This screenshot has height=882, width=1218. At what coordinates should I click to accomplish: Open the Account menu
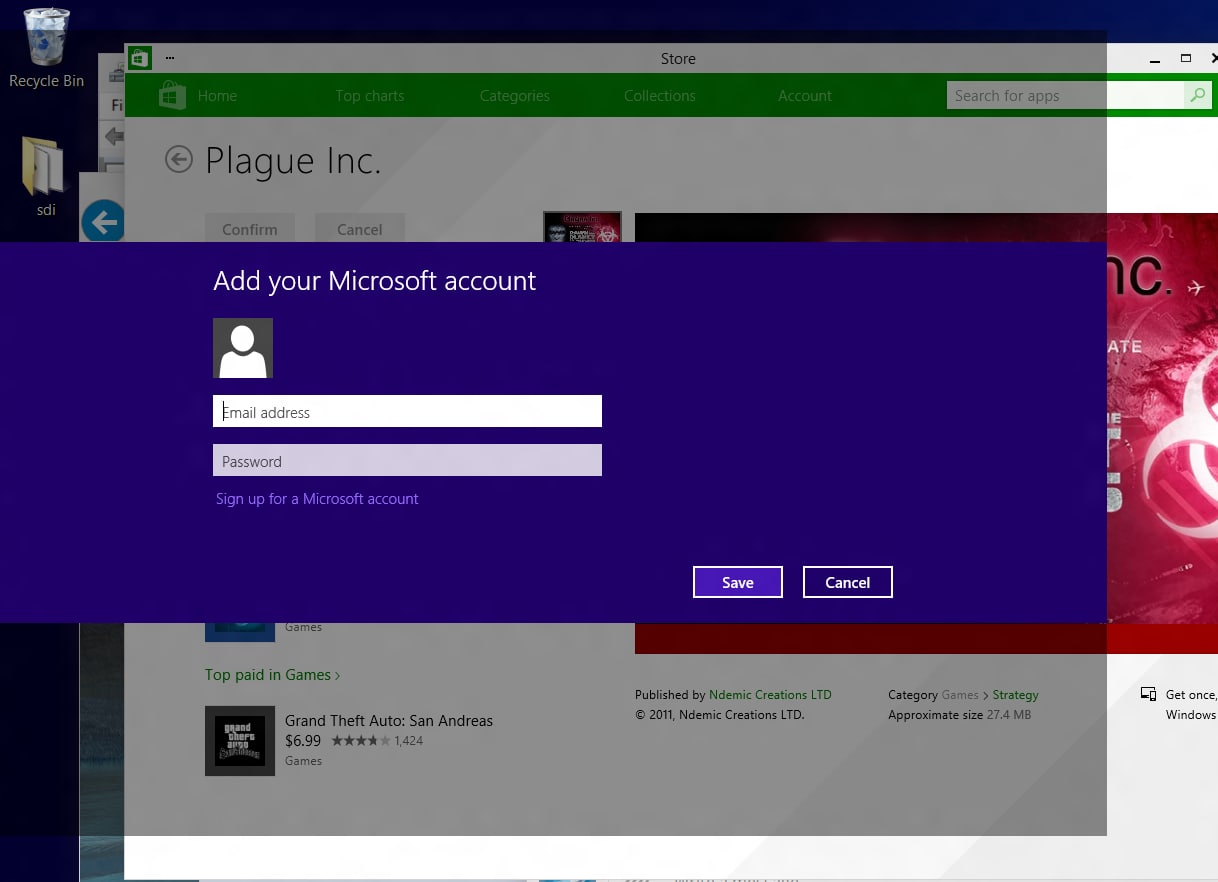pos(805,96)
